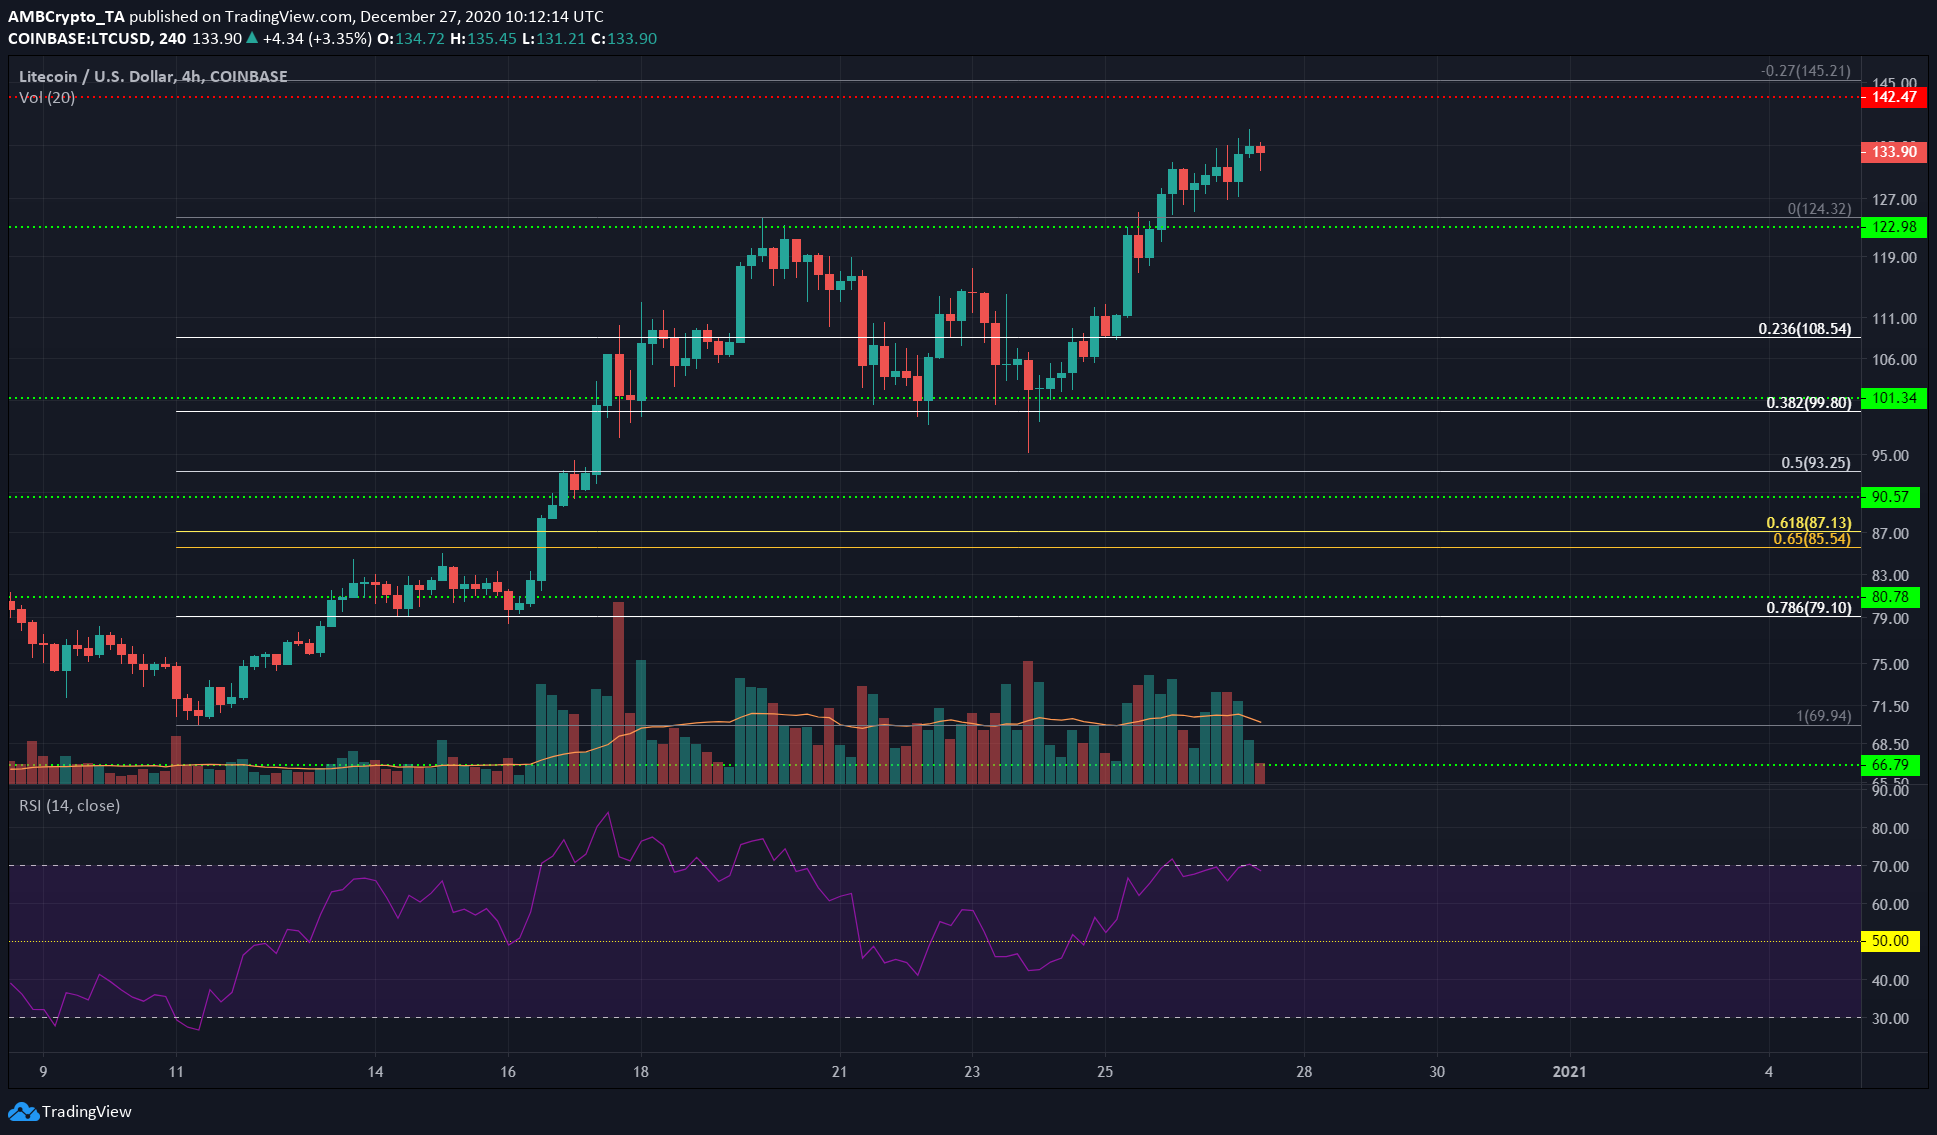Screen dimensions: 1937x1135
Task: Select the red 142.47 price label
Action: click(1894, 97)
